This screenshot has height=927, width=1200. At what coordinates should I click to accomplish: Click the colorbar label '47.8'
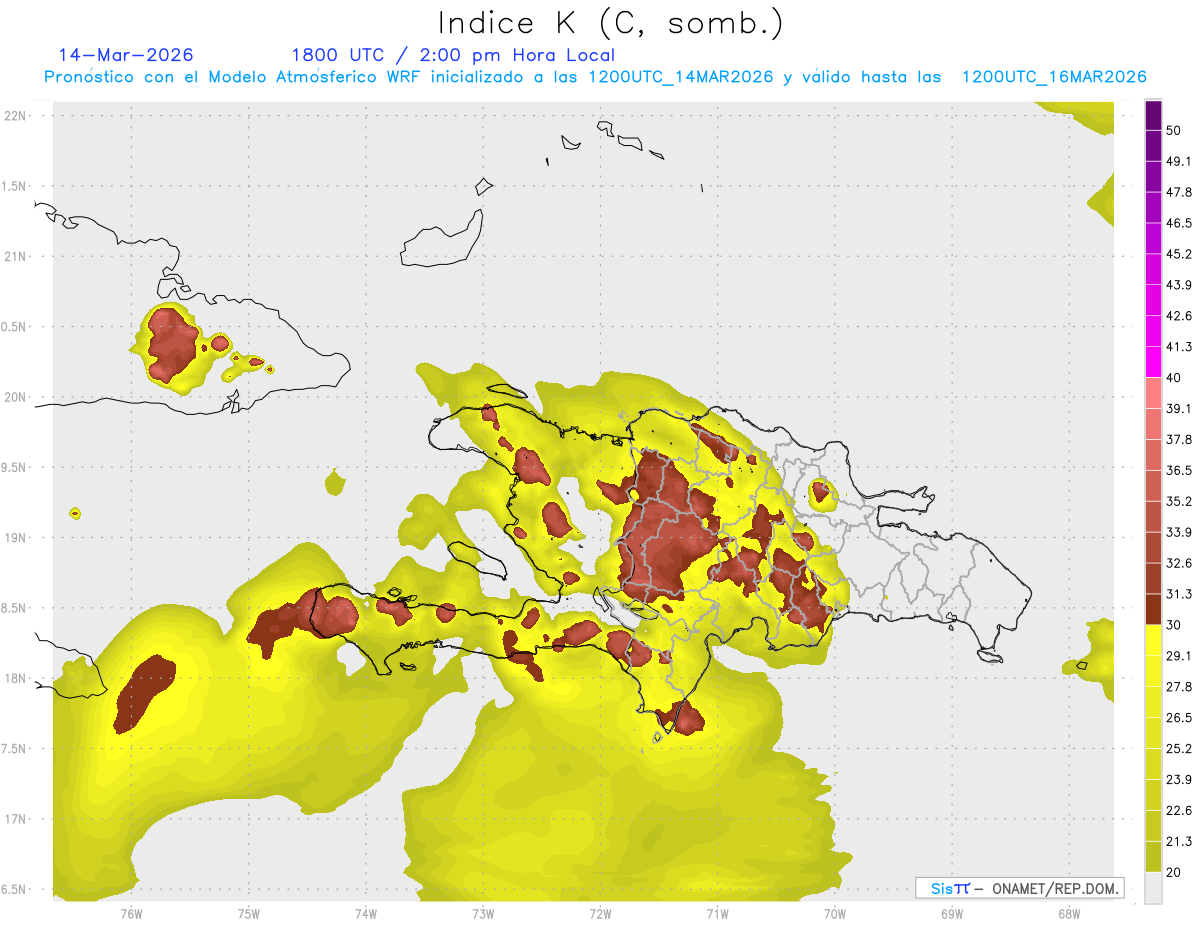coord(1179,192)
